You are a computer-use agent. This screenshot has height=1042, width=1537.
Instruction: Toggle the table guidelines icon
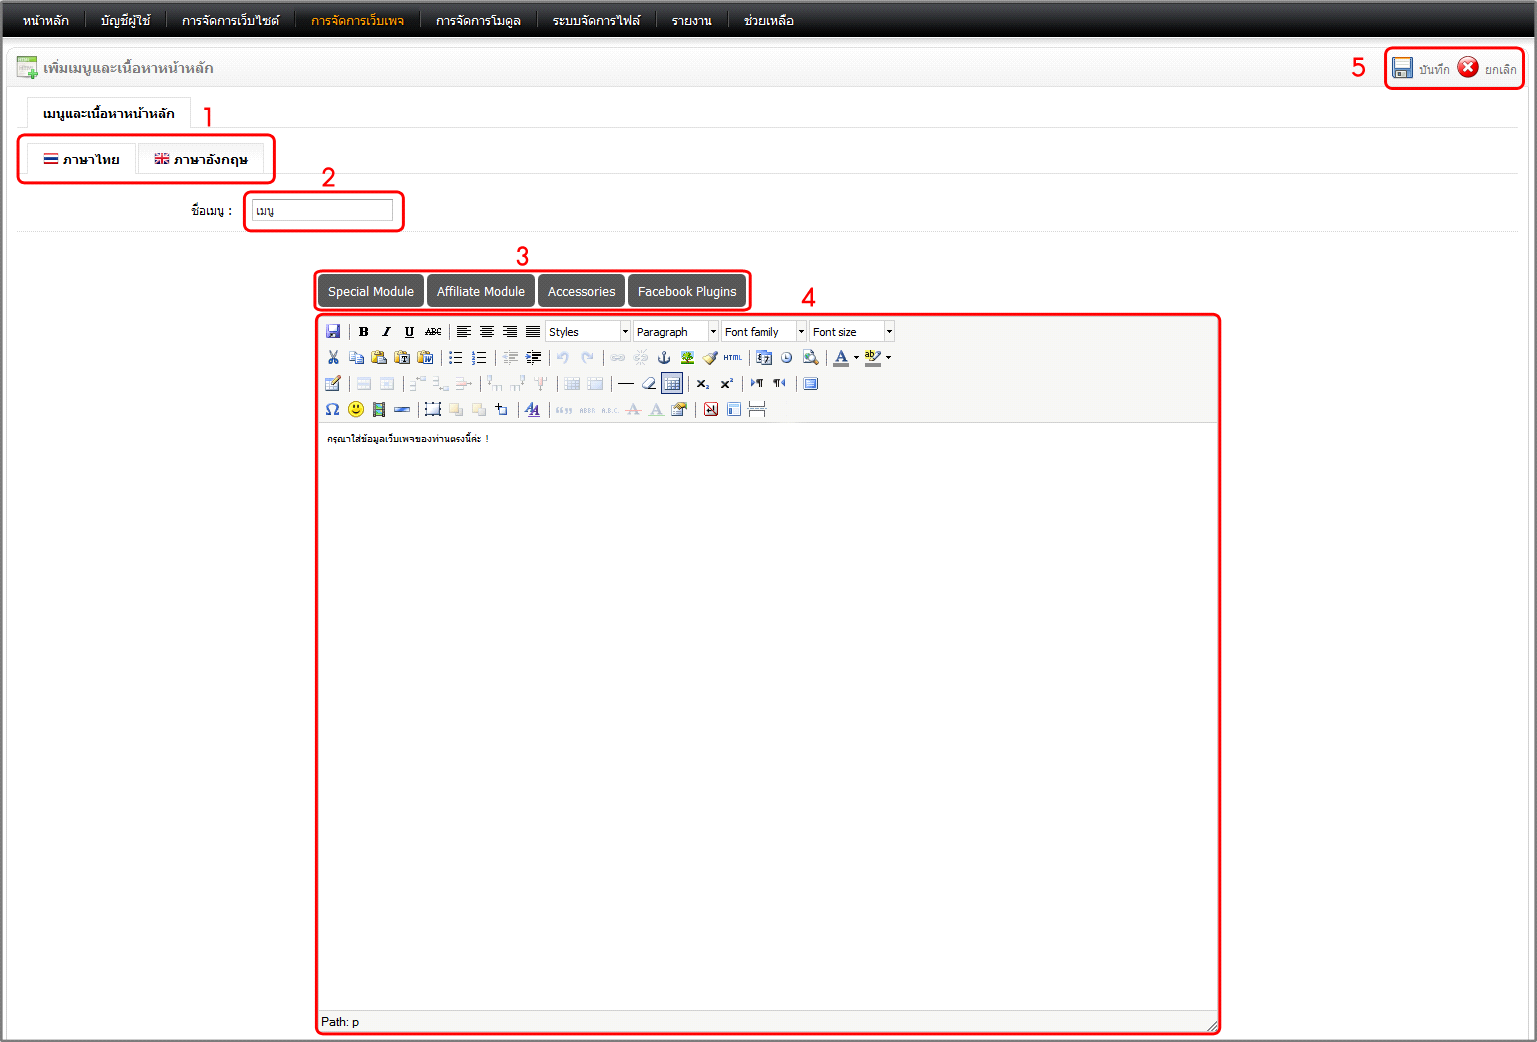click(672, 383)
